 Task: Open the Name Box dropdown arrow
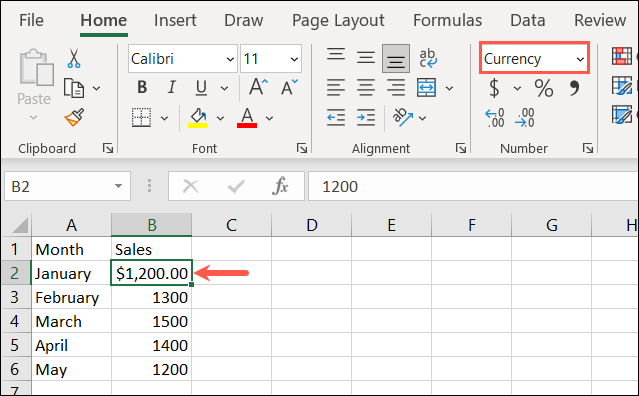point(118,186)
